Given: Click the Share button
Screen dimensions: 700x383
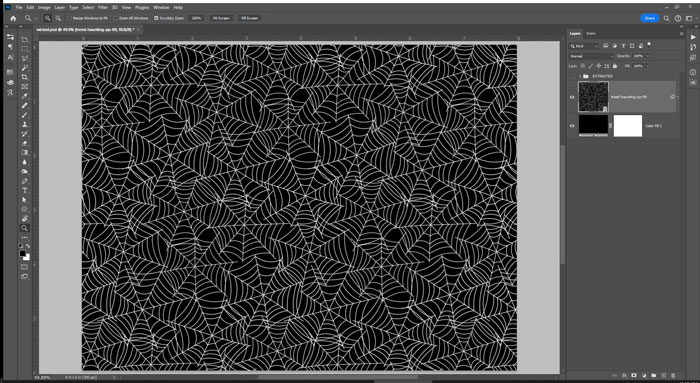Looking at the screenshot, I should point(650,18).
